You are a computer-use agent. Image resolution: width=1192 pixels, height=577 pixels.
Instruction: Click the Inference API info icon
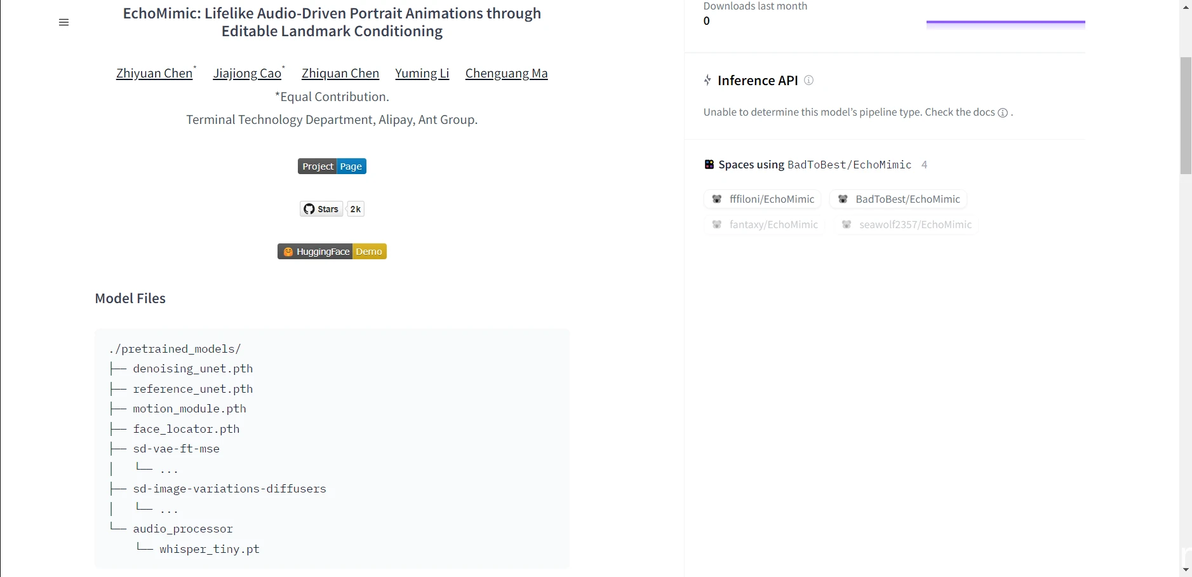pos(809,80)
